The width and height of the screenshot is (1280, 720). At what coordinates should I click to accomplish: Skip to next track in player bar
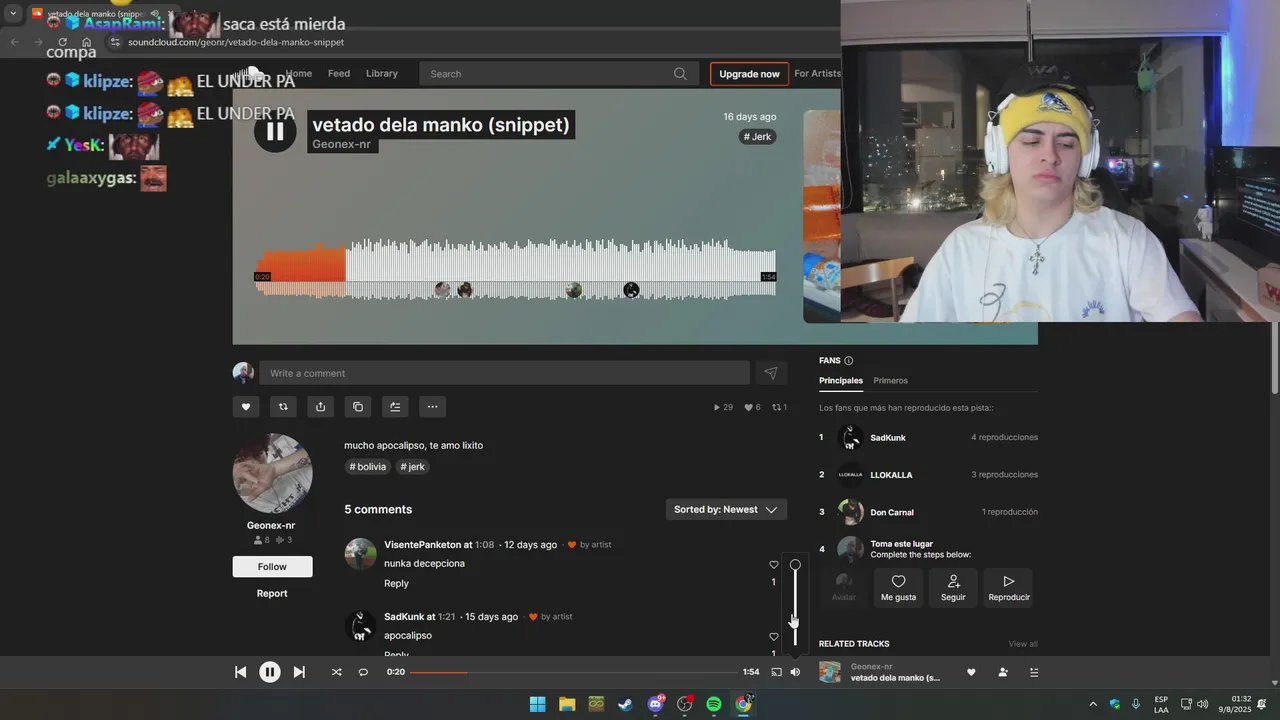299,672
